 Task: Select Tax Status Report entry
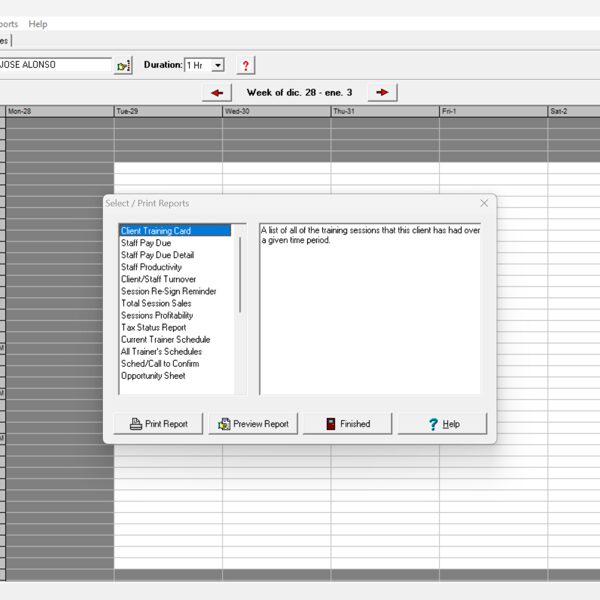point(153,327)
